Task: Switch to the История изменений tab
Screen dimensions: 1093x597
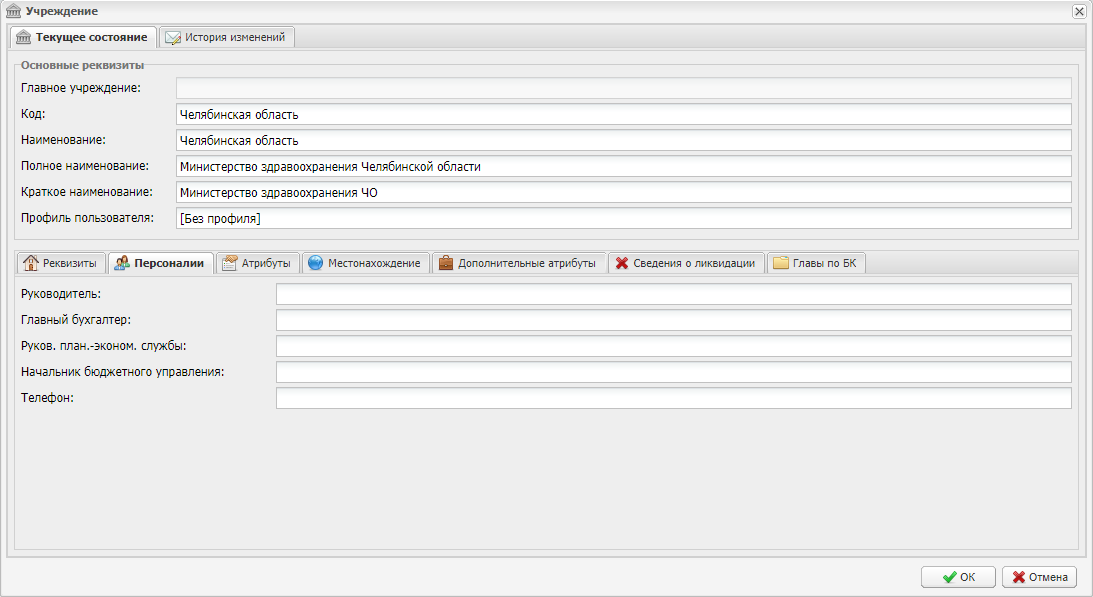Action: click(227, 37)
